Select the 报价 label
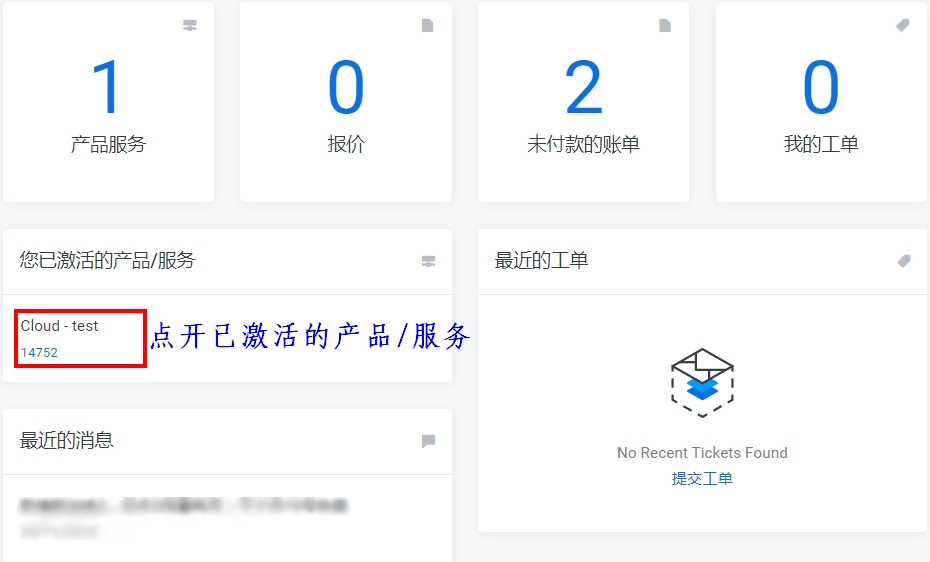Image resolution: width=930 pixels, height=562 pixels. (x=346, y=144)
